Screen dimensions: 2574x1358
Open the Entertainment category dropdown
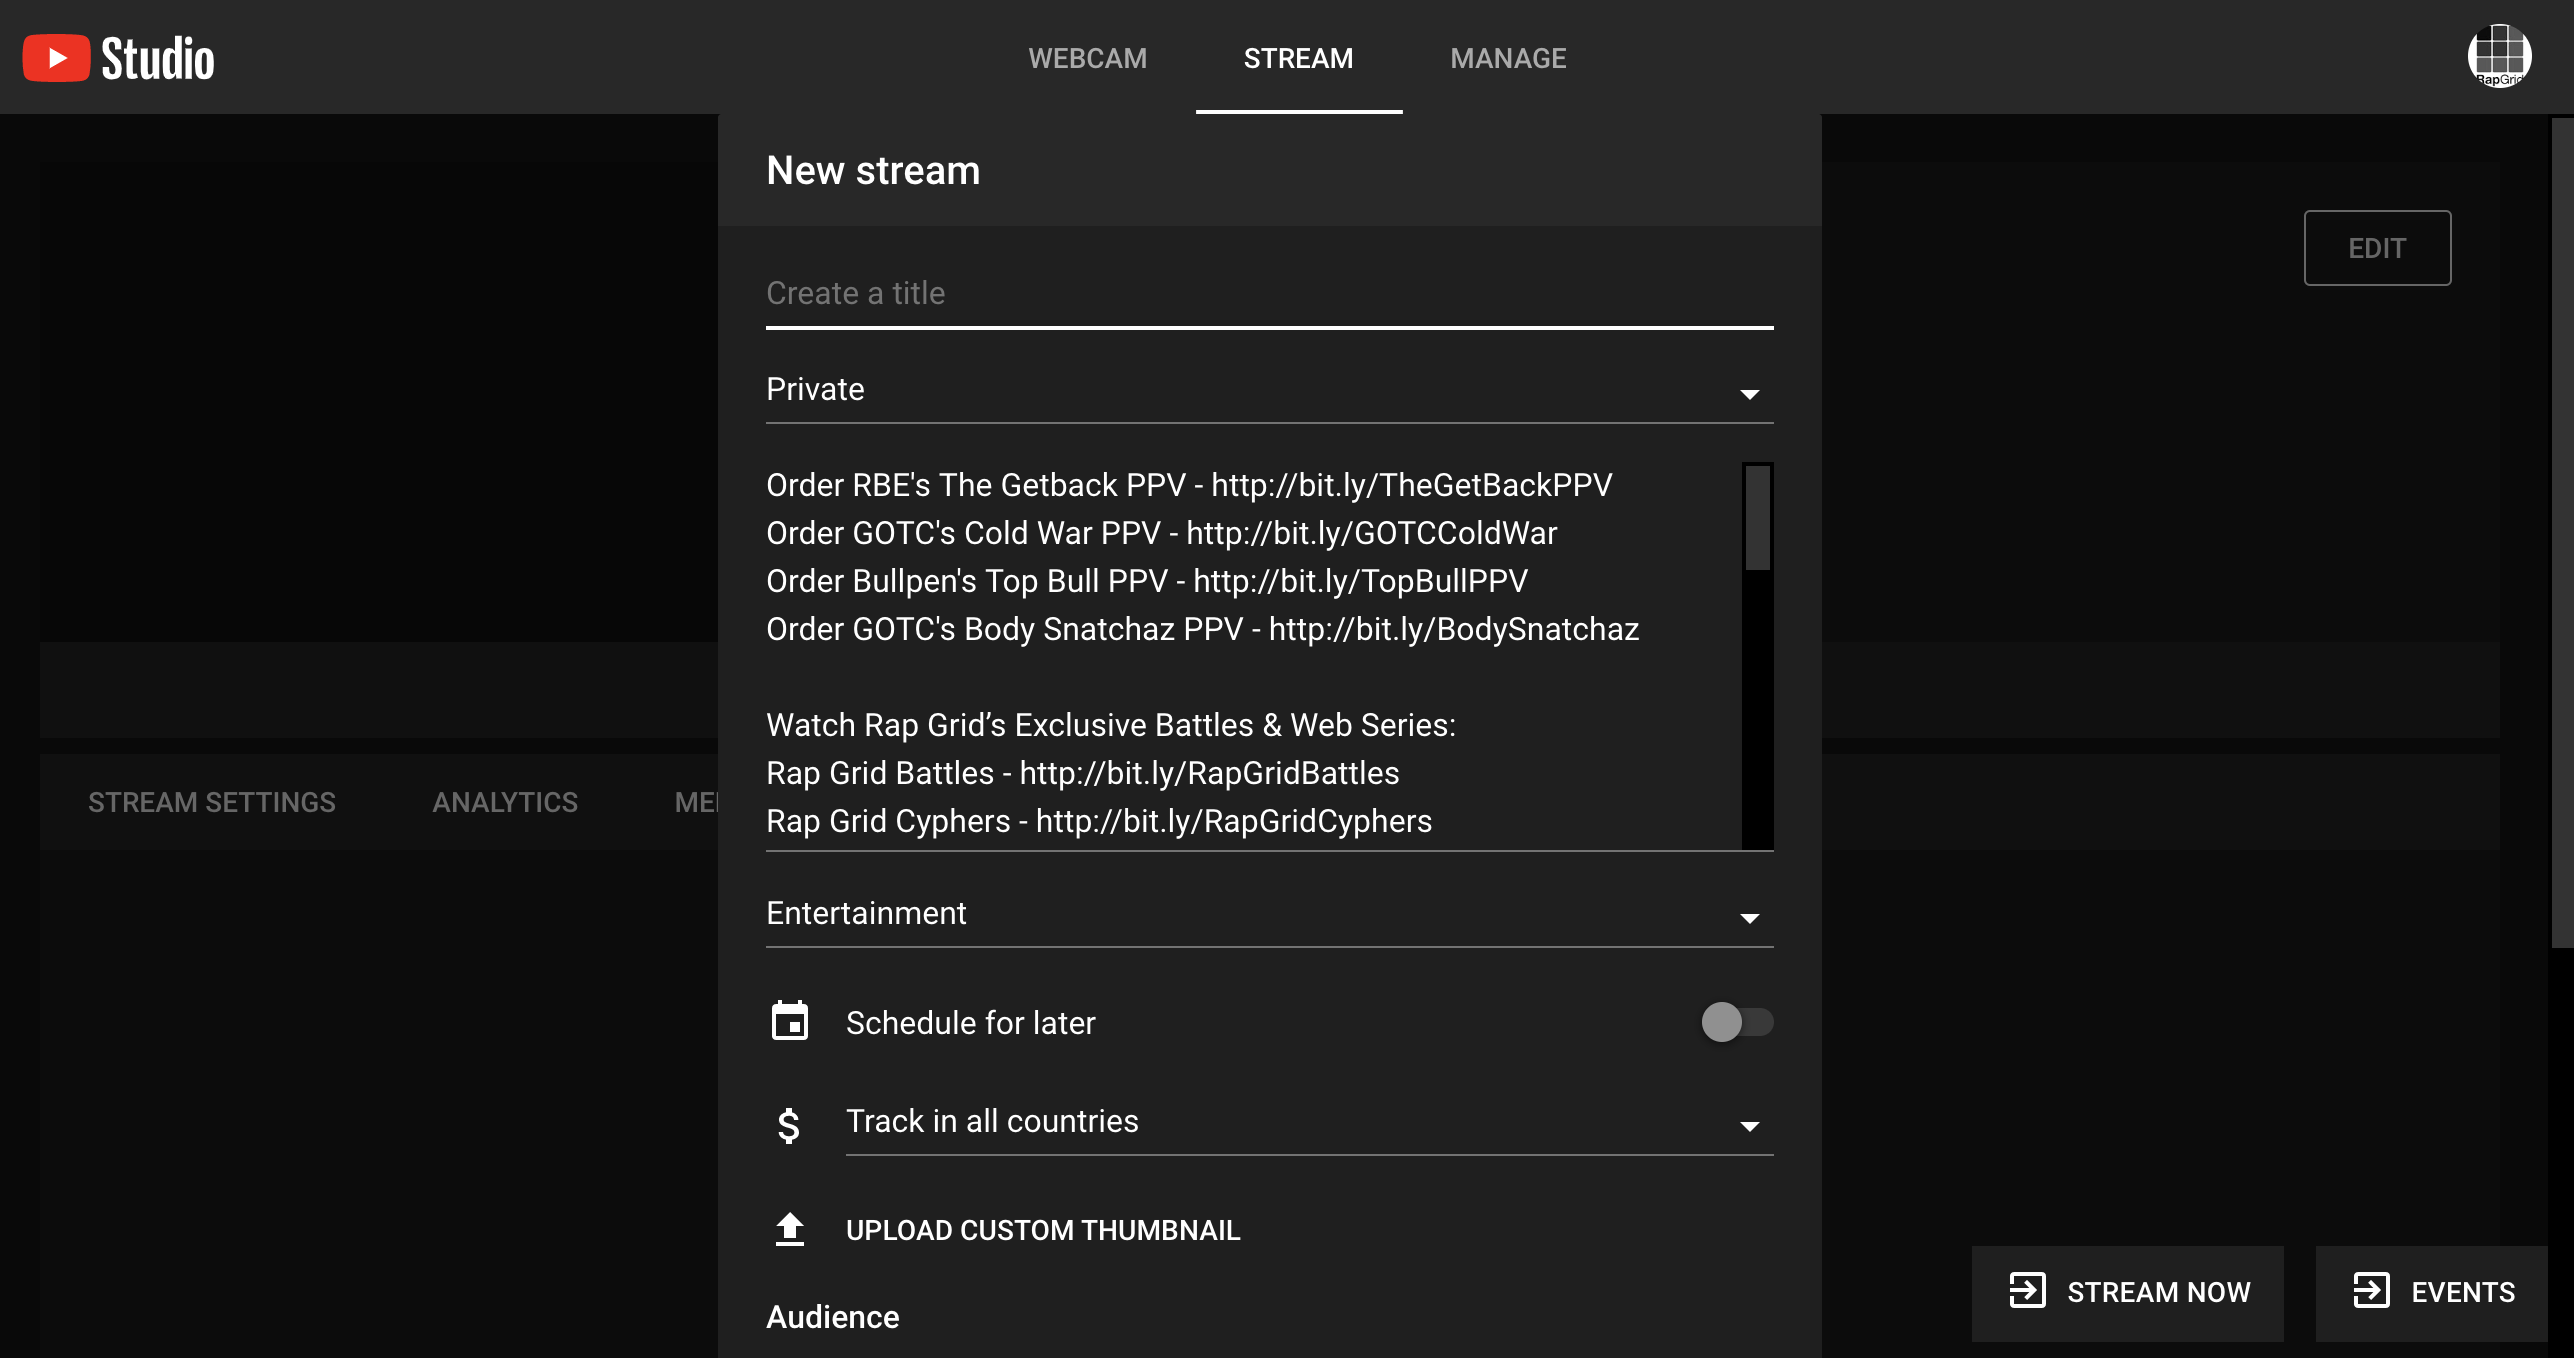point(1750,916)
